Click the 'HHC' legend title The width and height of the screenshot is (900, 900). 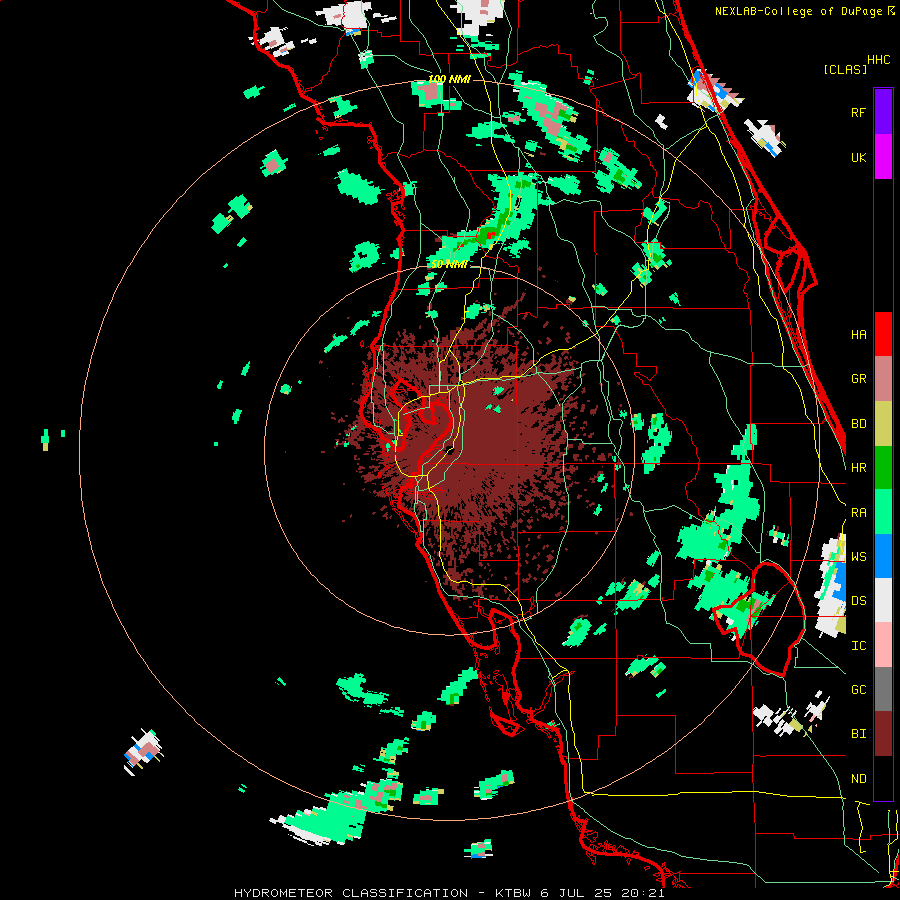(x=878, y=60)
